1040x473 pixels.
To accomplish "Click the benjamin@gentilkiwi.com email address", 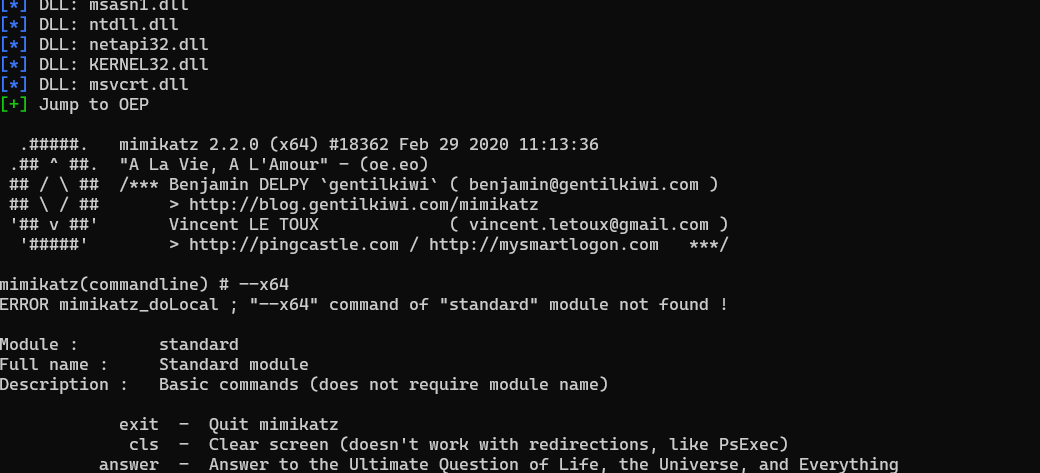I will click(583, 185).
